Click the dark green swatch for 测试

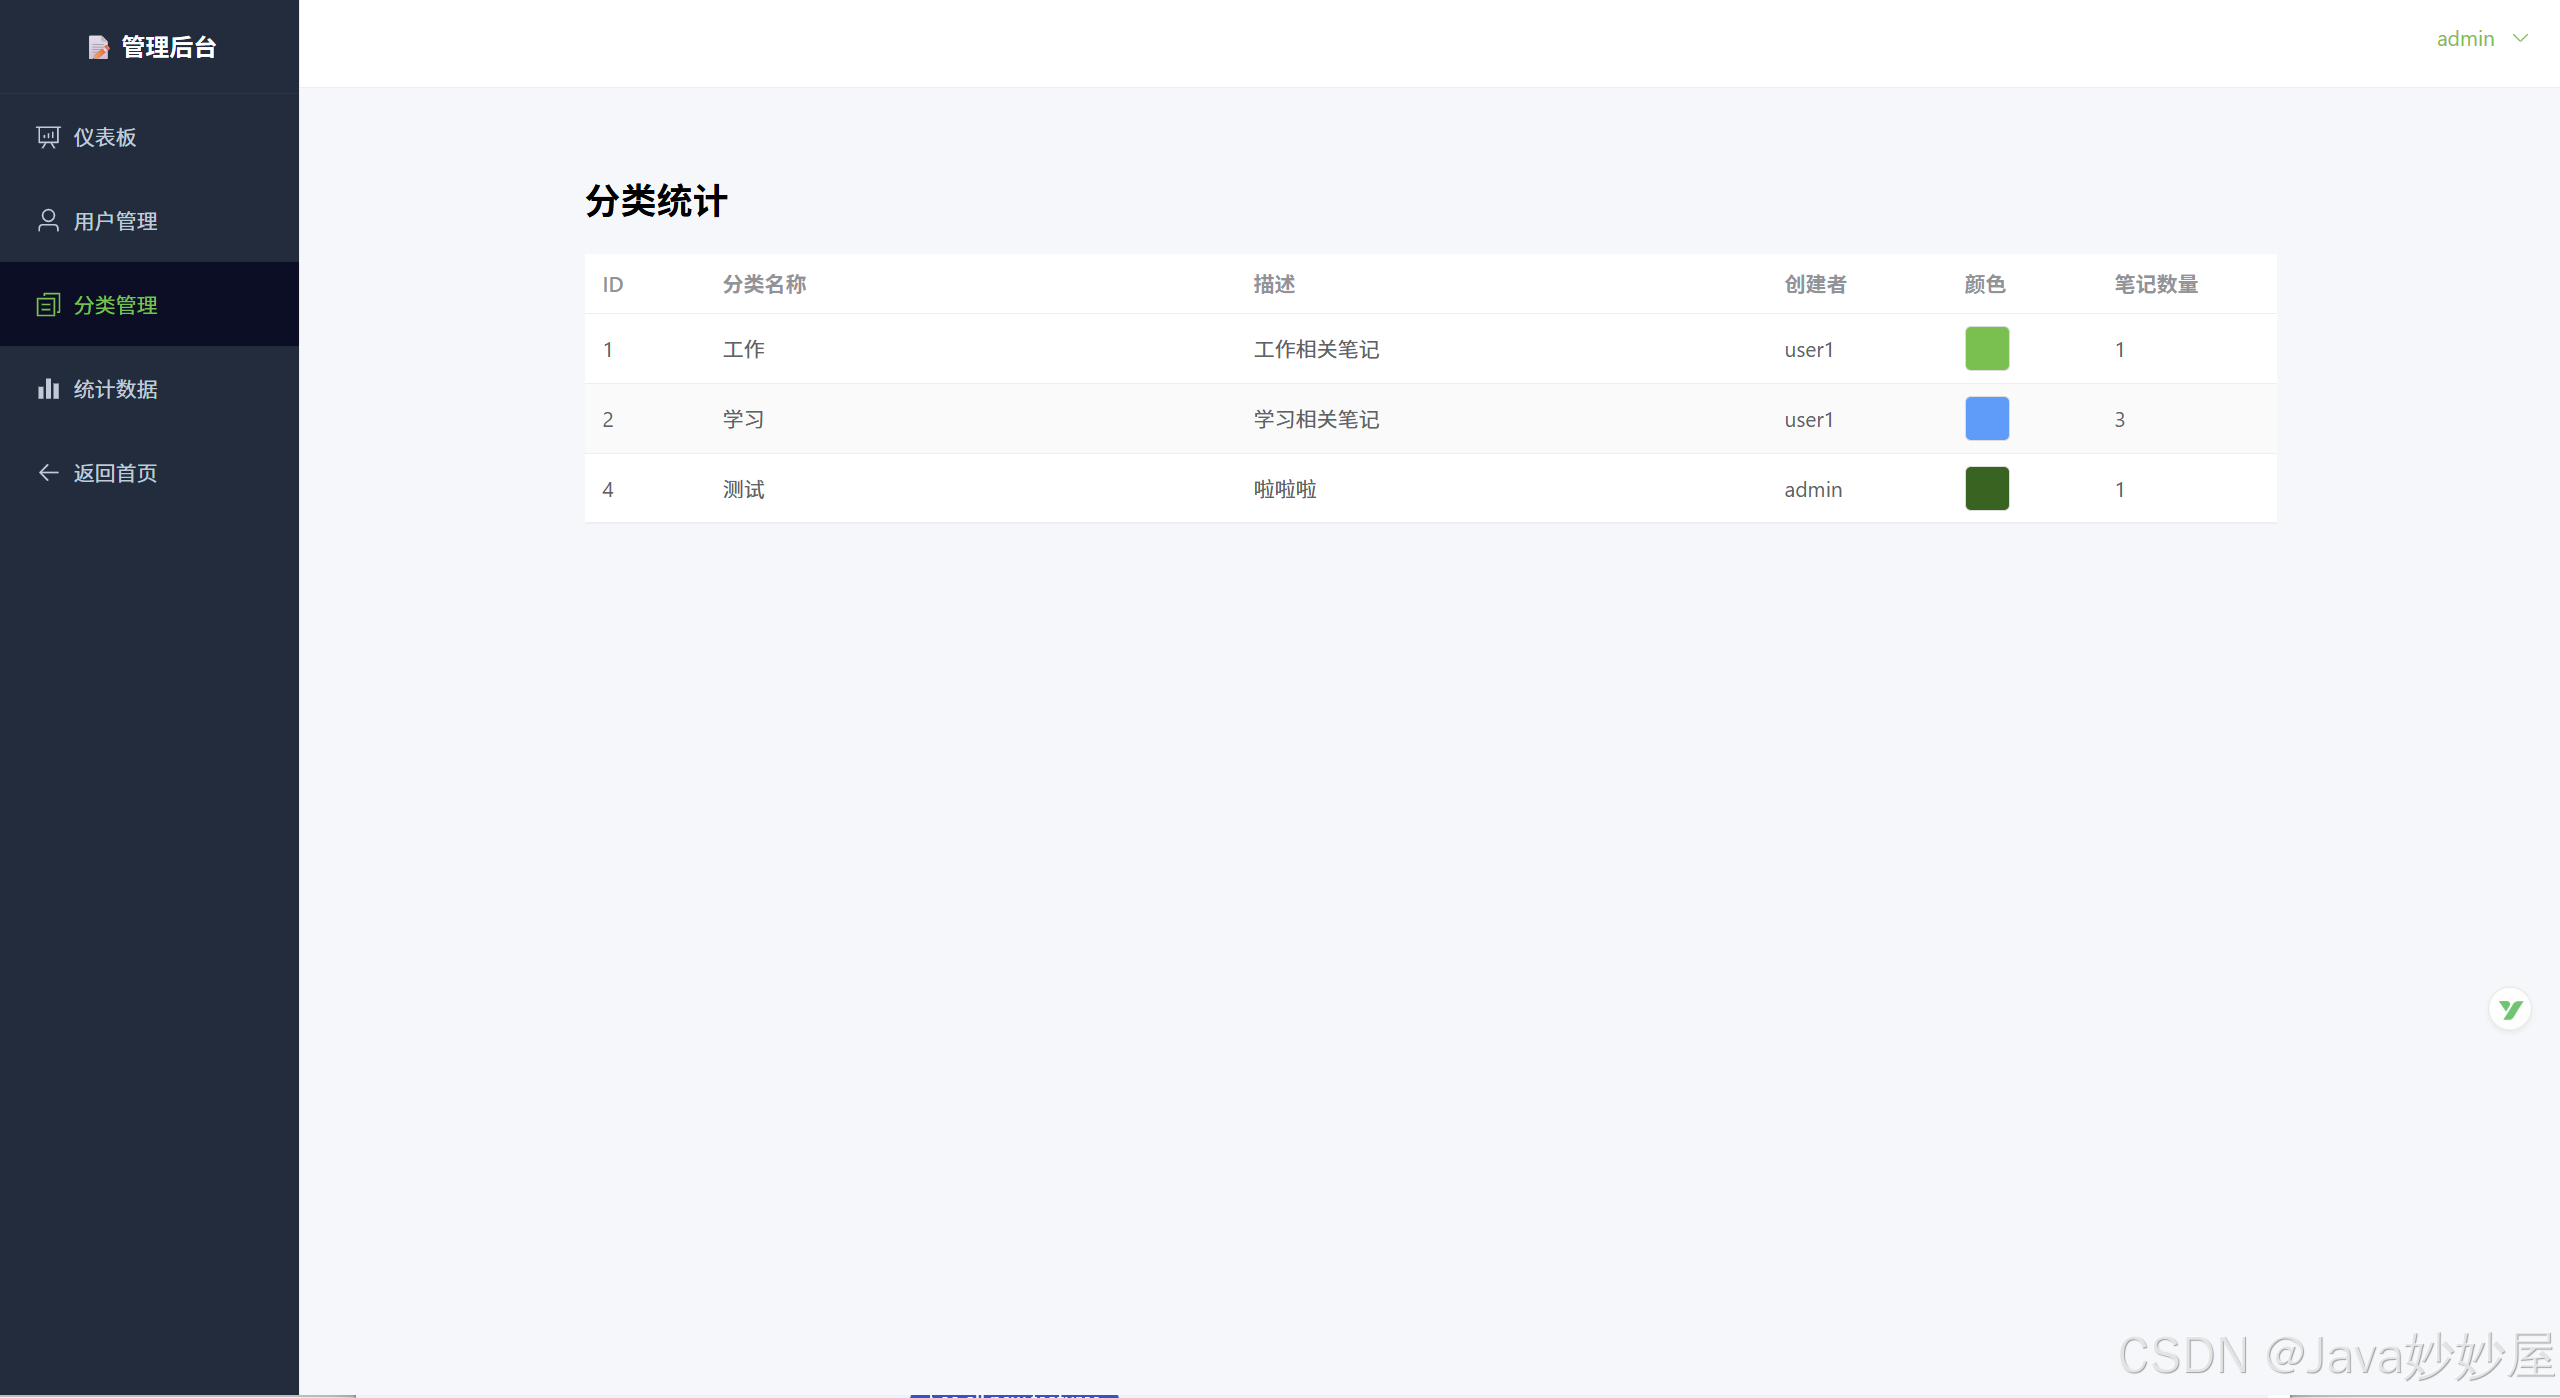pos(1987,489)
